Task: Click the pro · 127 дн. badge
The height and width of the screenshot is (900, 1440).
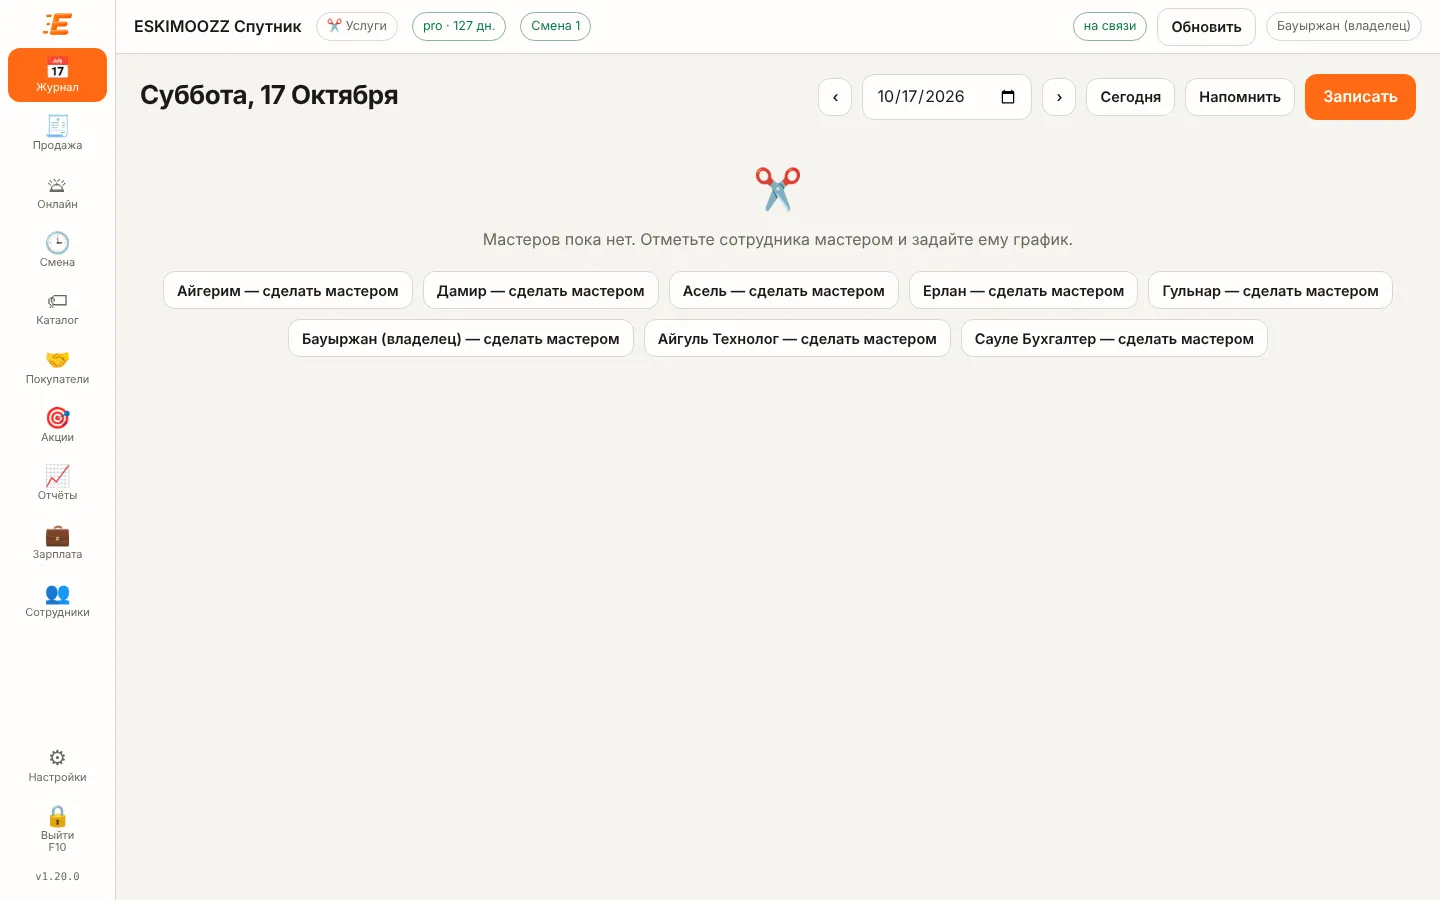Action: [x=459, y=26]
